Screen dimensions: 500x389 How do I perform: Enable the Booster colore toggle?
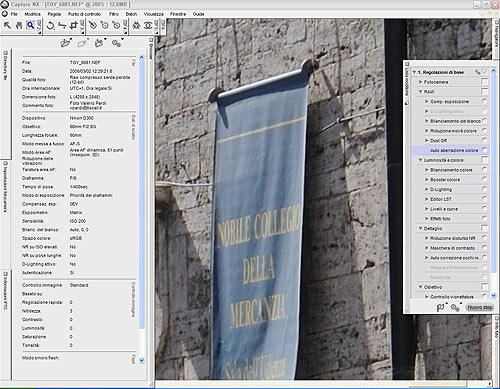pyautogui.click(x=485, y=179)
